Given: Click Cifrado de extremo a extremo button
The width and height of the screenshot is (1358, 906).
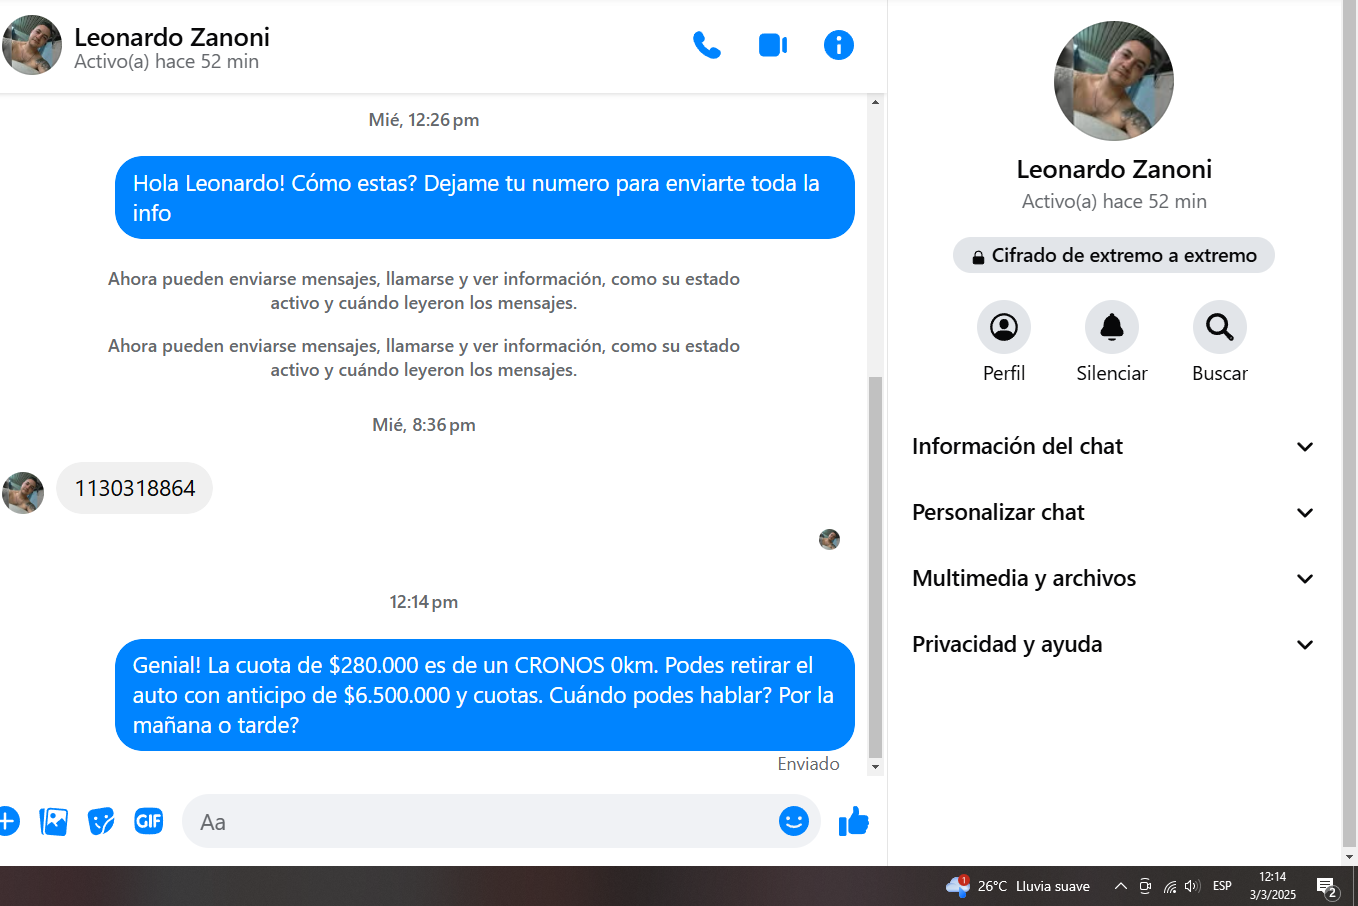Looking at the screenshot, I should tap(1114, 255).
